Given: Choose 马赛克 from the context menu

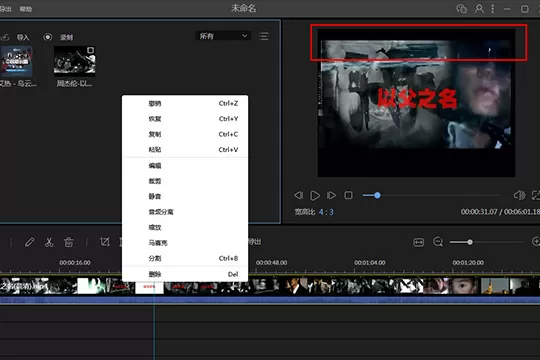Looking at the screenshot, I should point(185,243).
